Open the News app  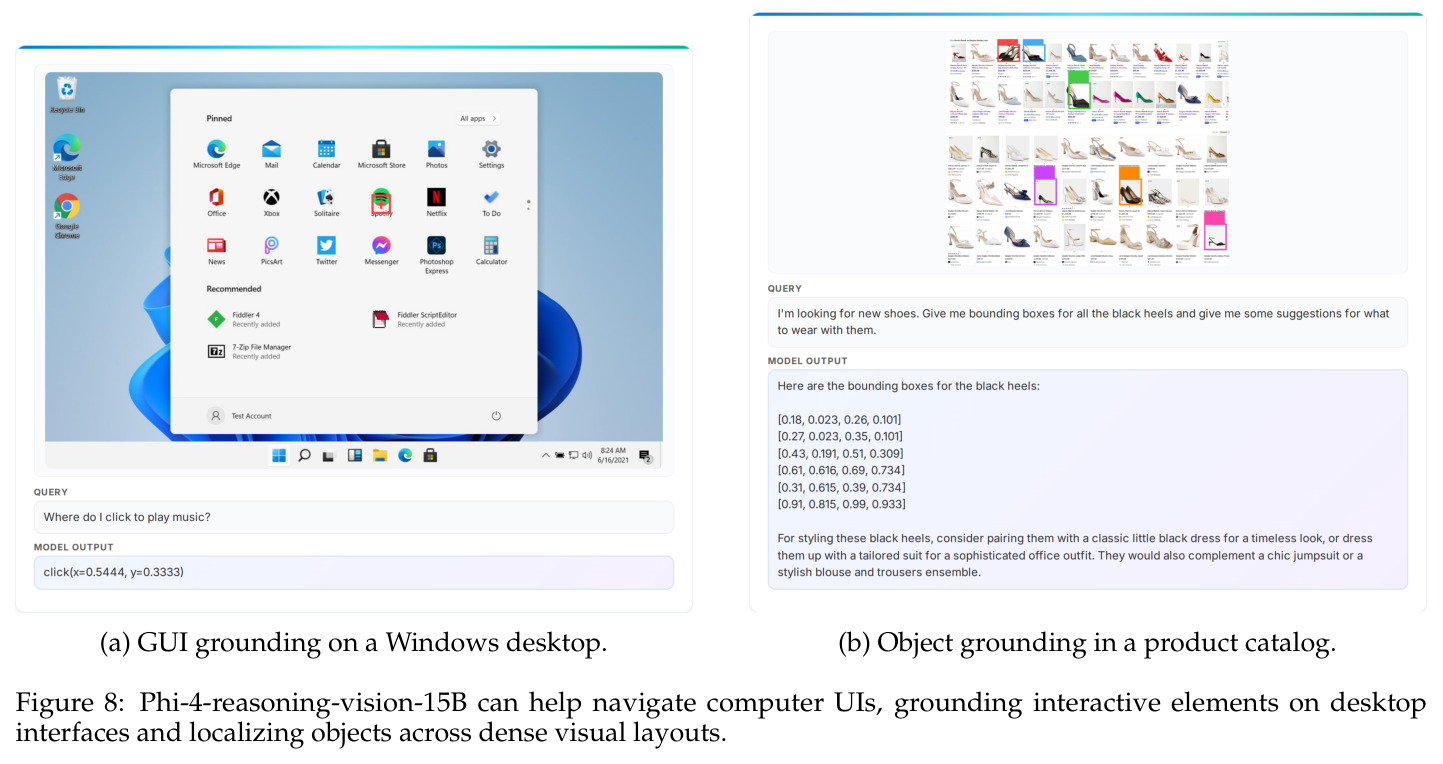click(217, 250)
